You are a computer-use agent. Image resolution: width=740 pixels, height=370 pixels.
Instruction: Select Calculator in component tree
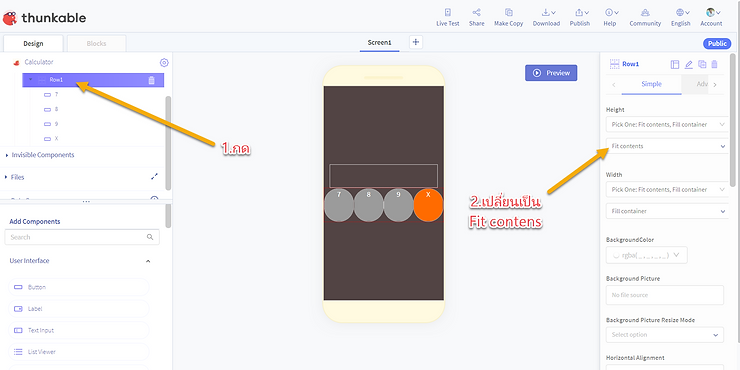click(39, 62)
